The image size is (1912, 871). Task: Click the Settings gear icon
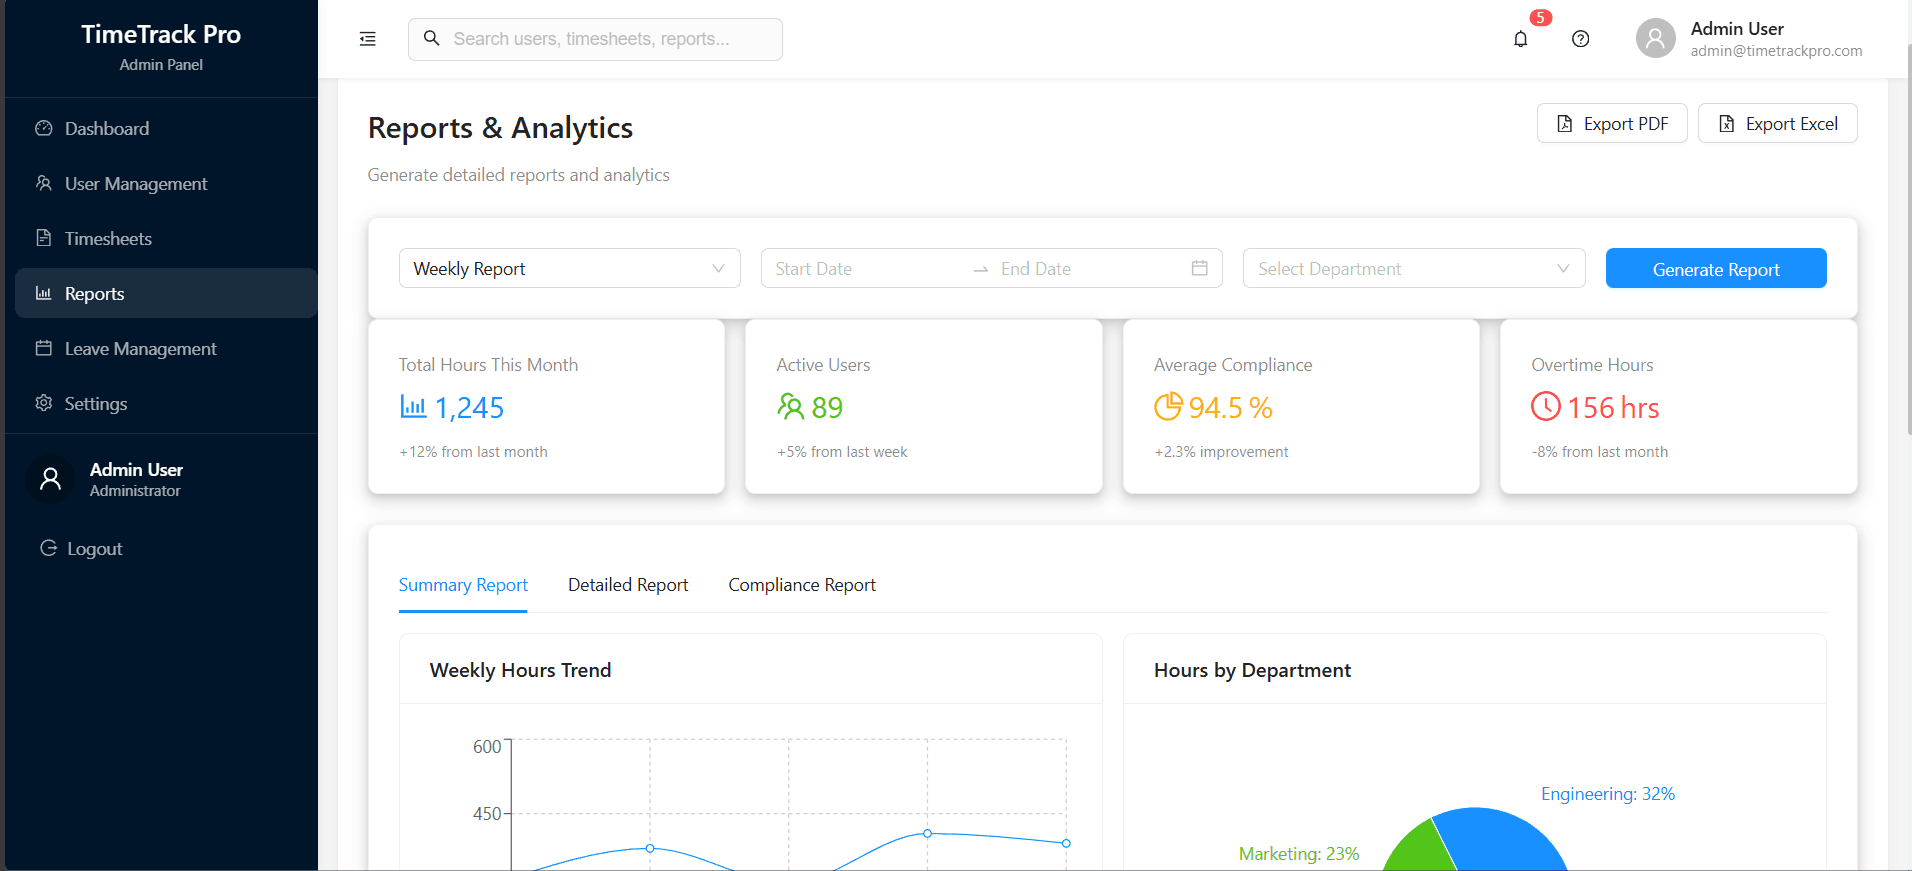click(x=43, y=403)
